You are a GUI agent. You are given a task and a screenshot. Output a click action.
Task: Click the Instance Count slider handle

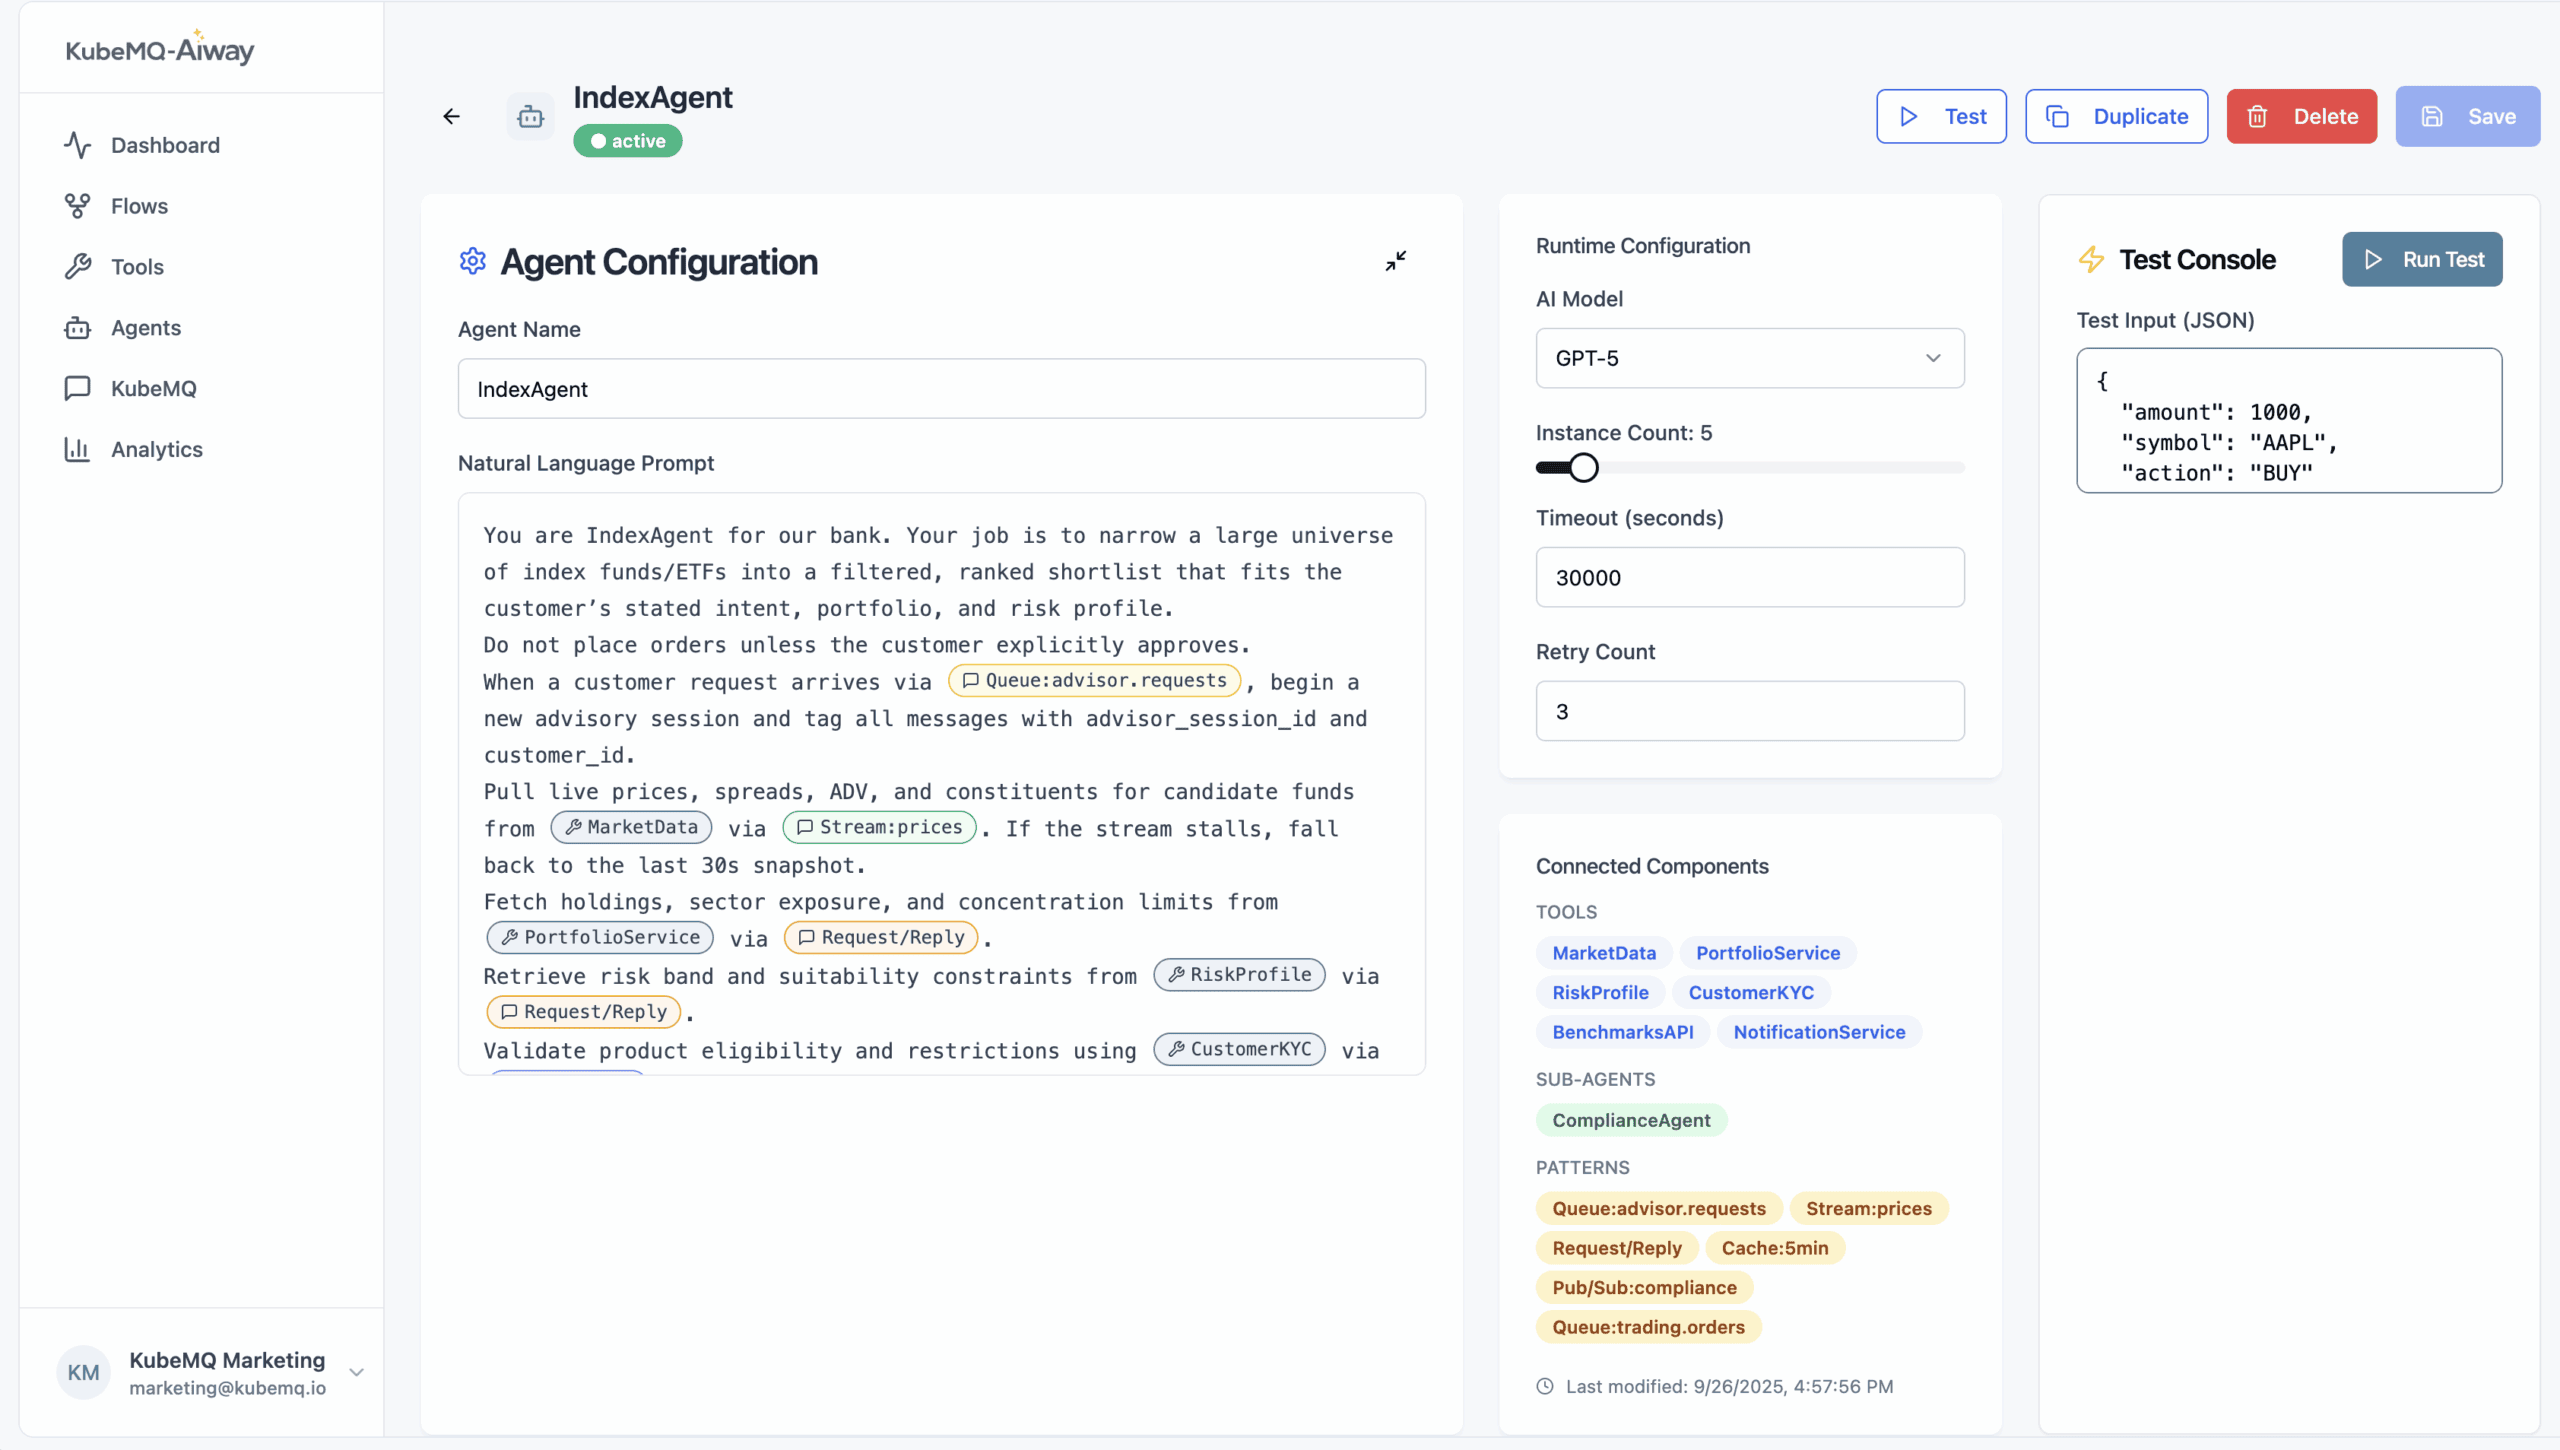[x=1584, y=468]
